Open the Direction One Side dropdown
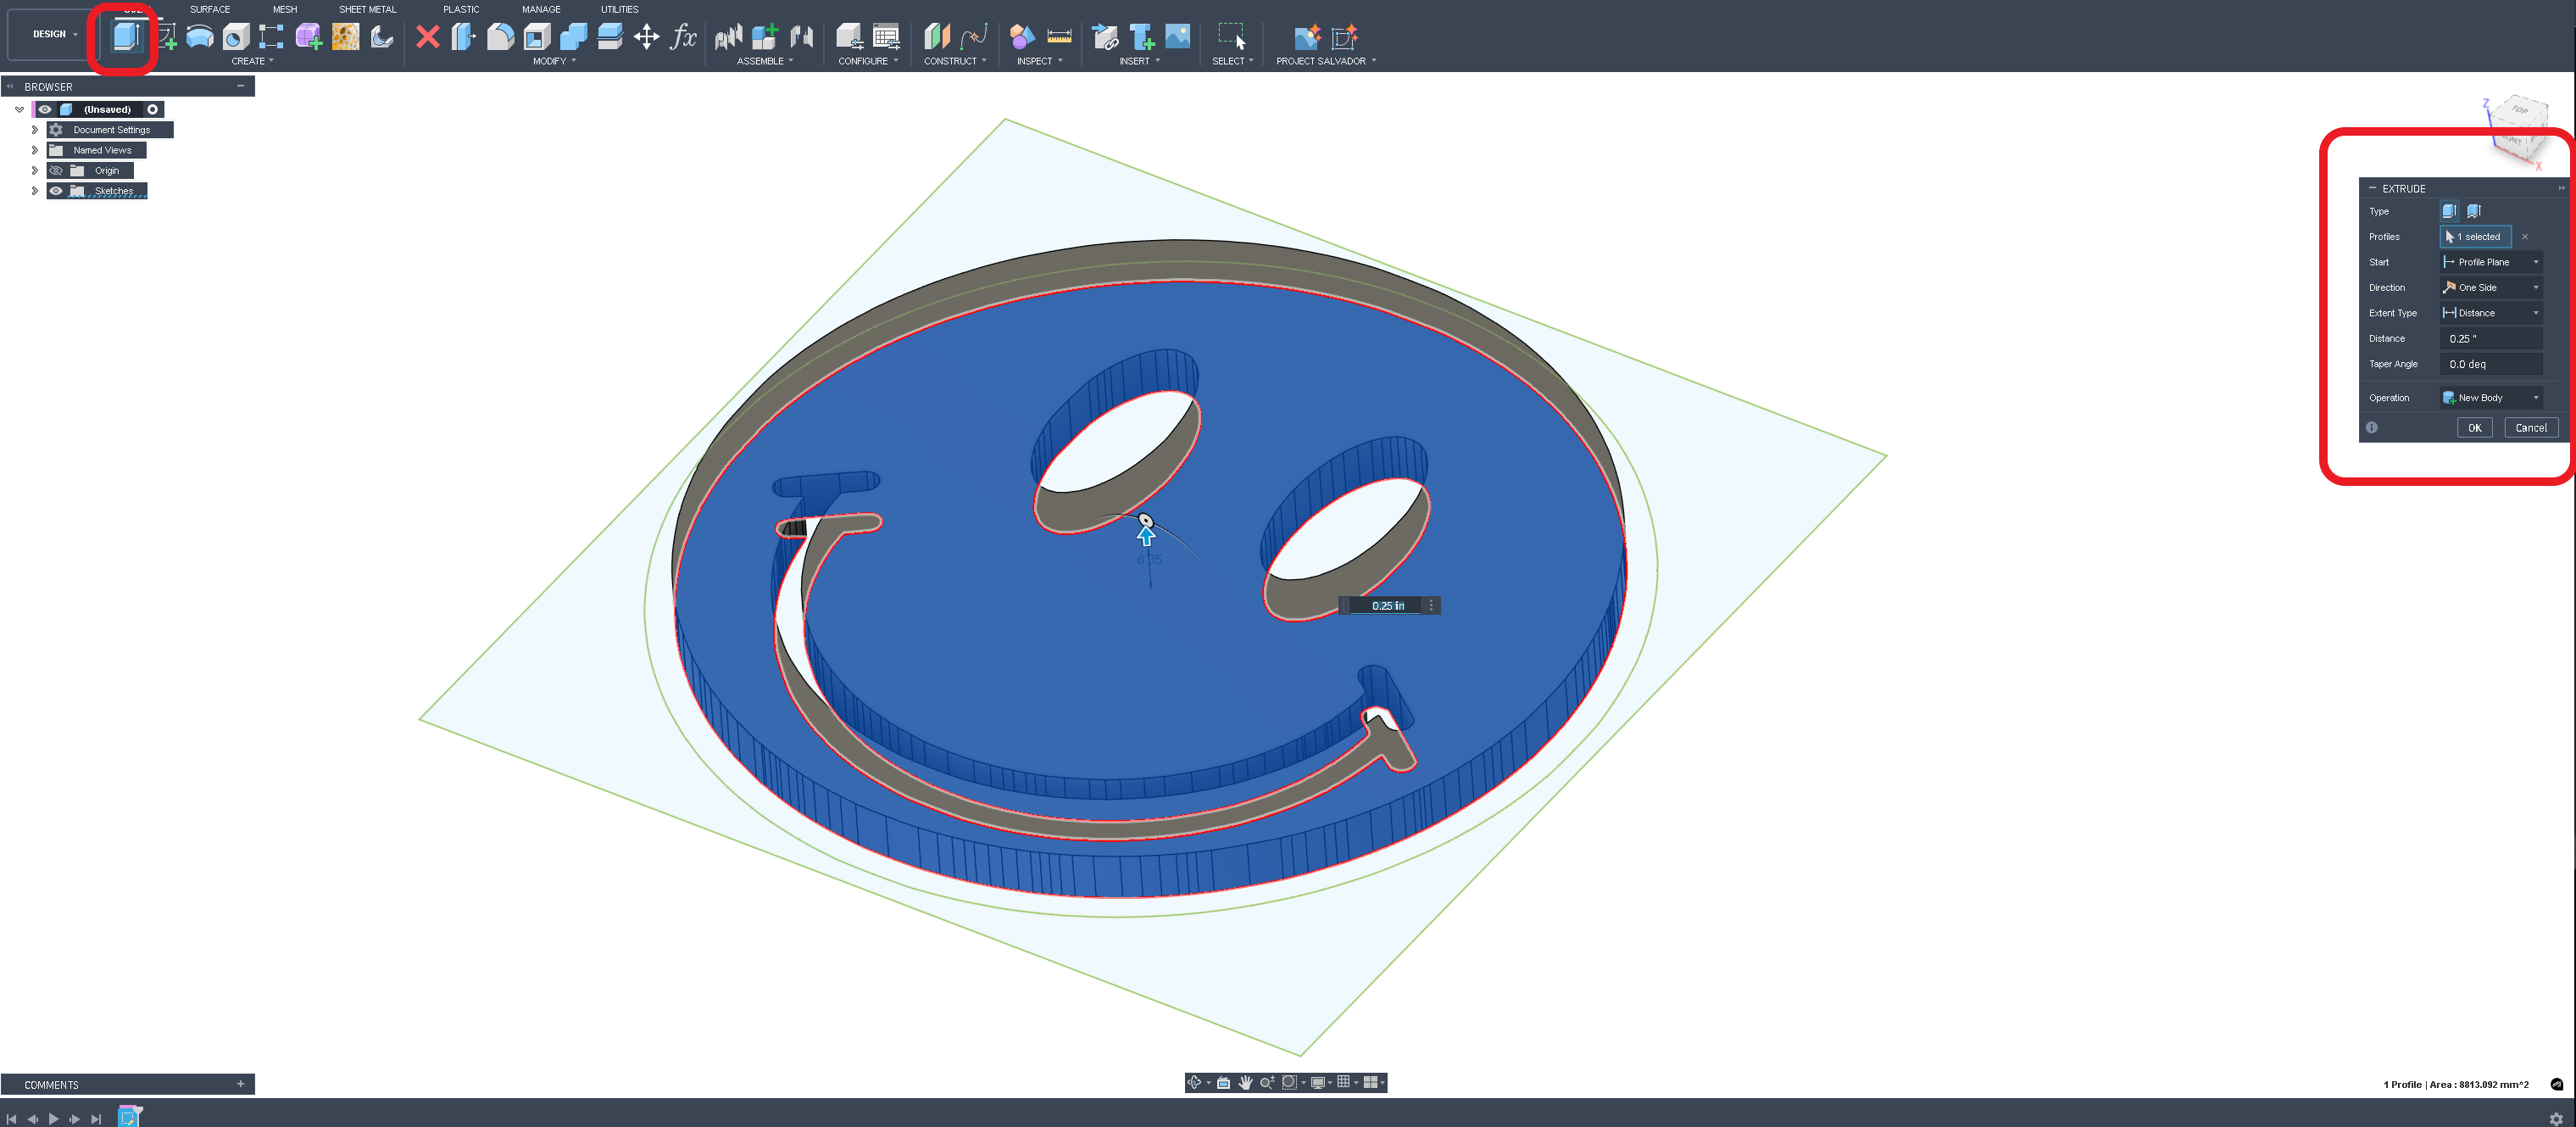Screen dimensions: 2576x1127 coord(2491,288)
